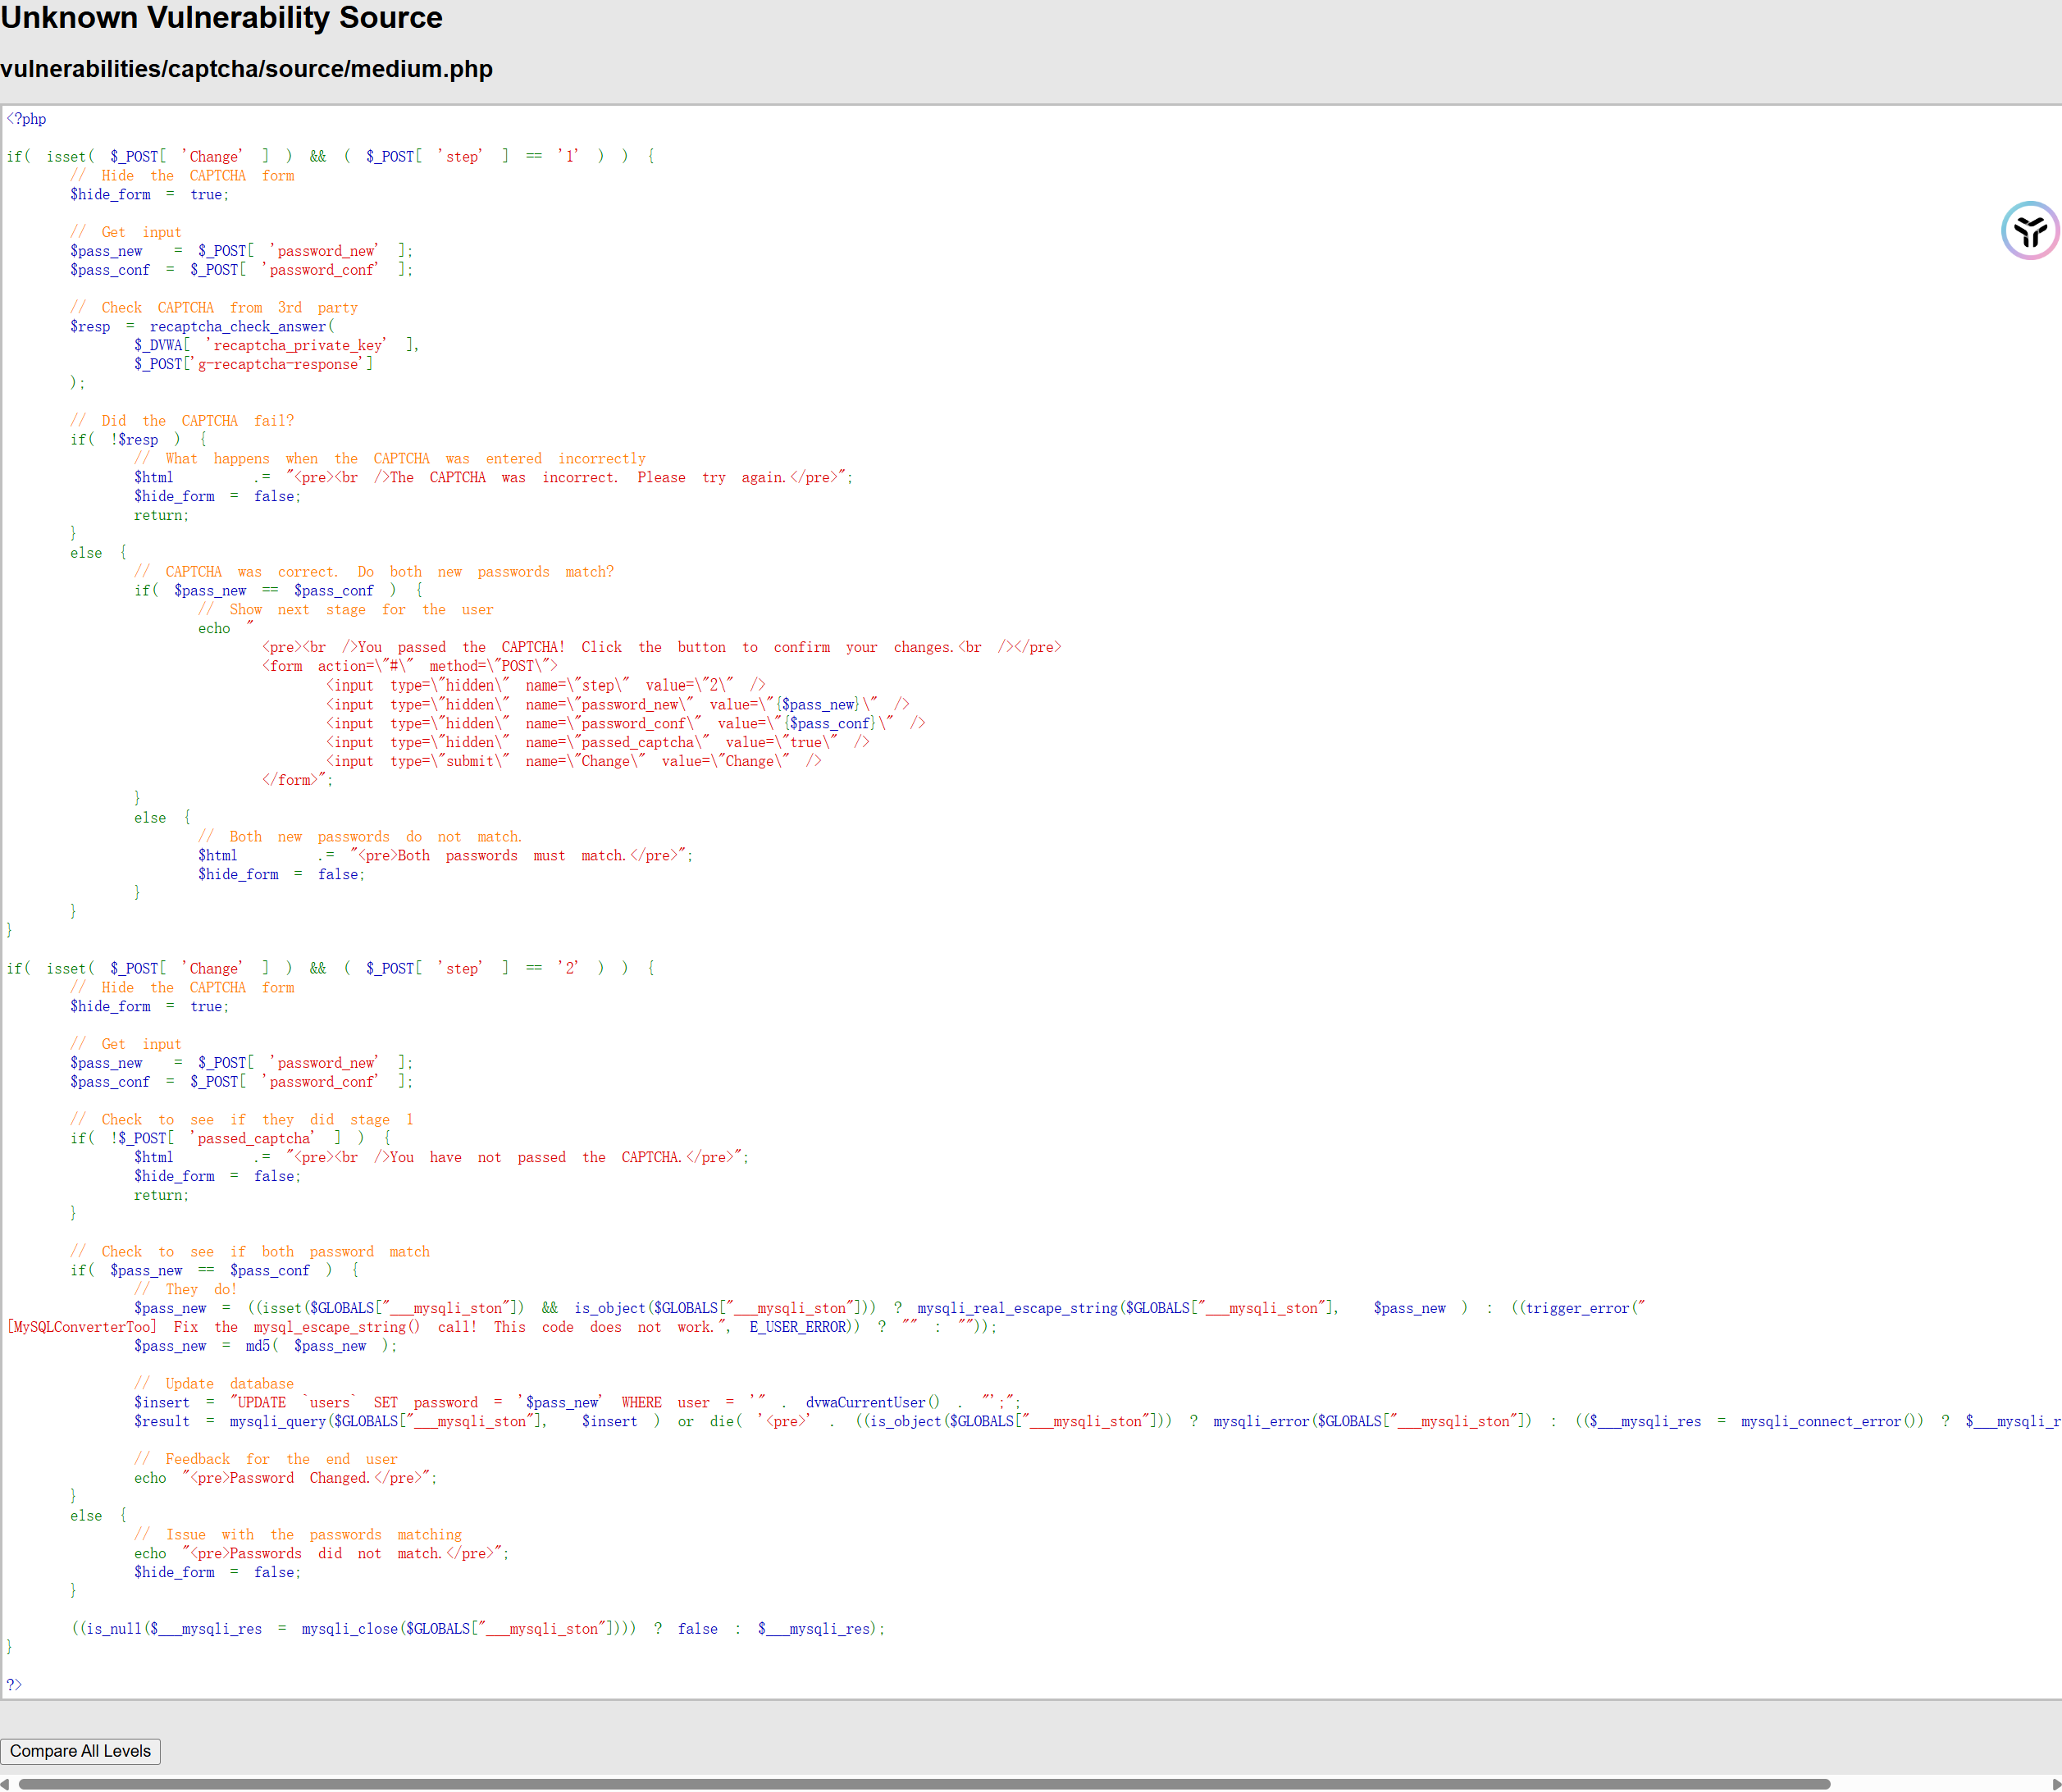Click the horizontal scrollbar thumb
The height and width of the screenshot is (1792, 2062).
(x=924, y=1784)
